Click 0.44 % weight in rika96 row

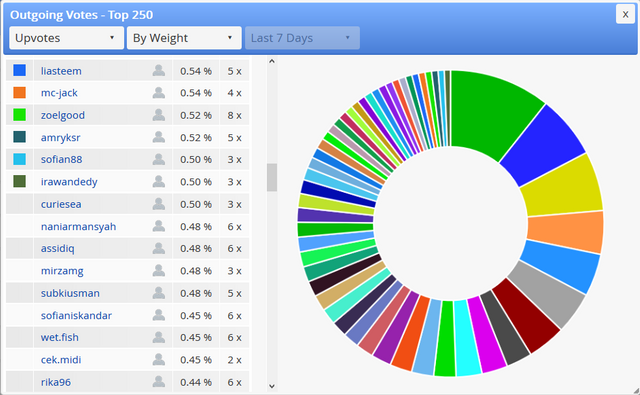click(x=196, y=382)
